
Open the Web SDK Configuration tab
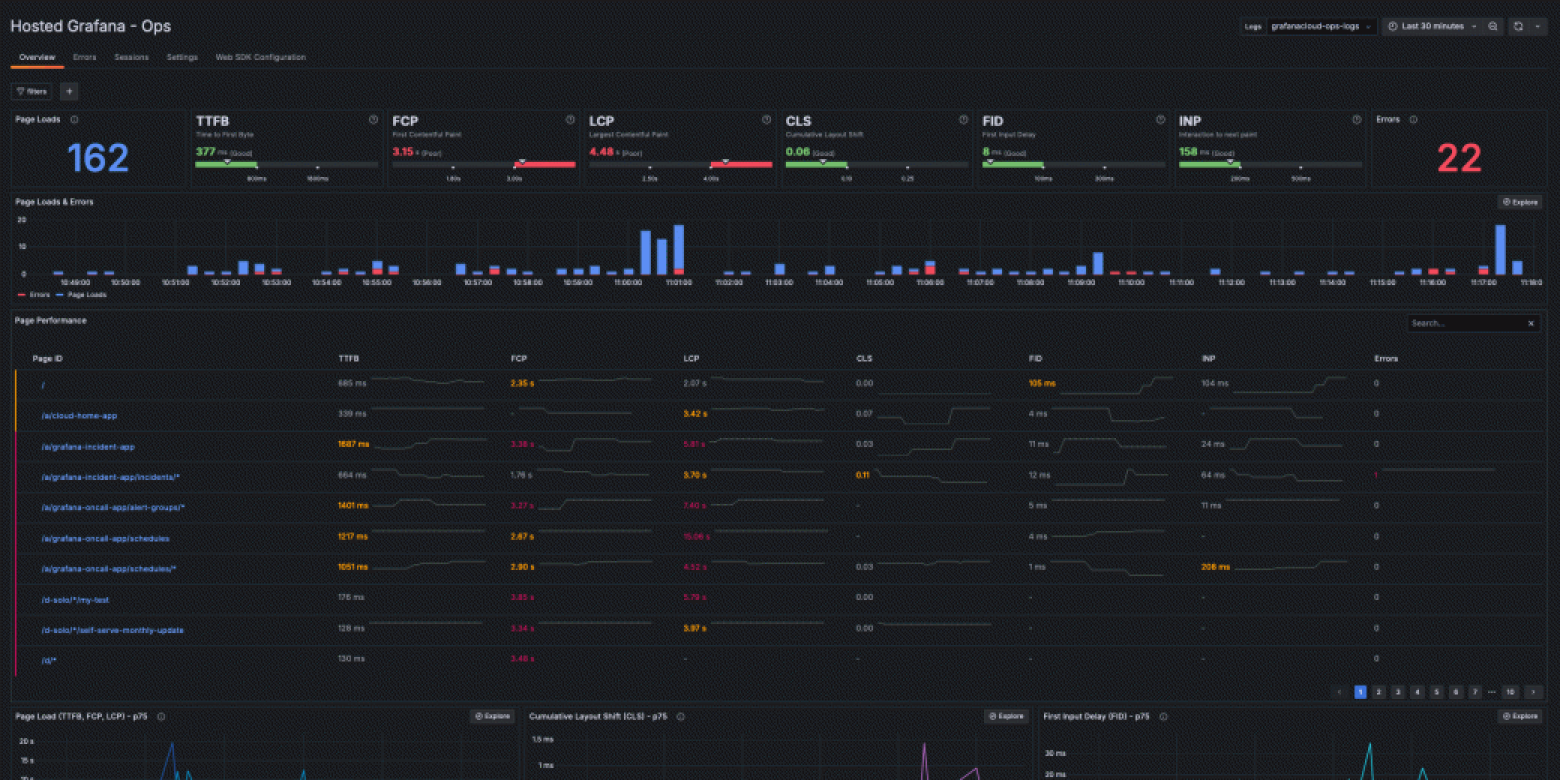coord(260,57)
